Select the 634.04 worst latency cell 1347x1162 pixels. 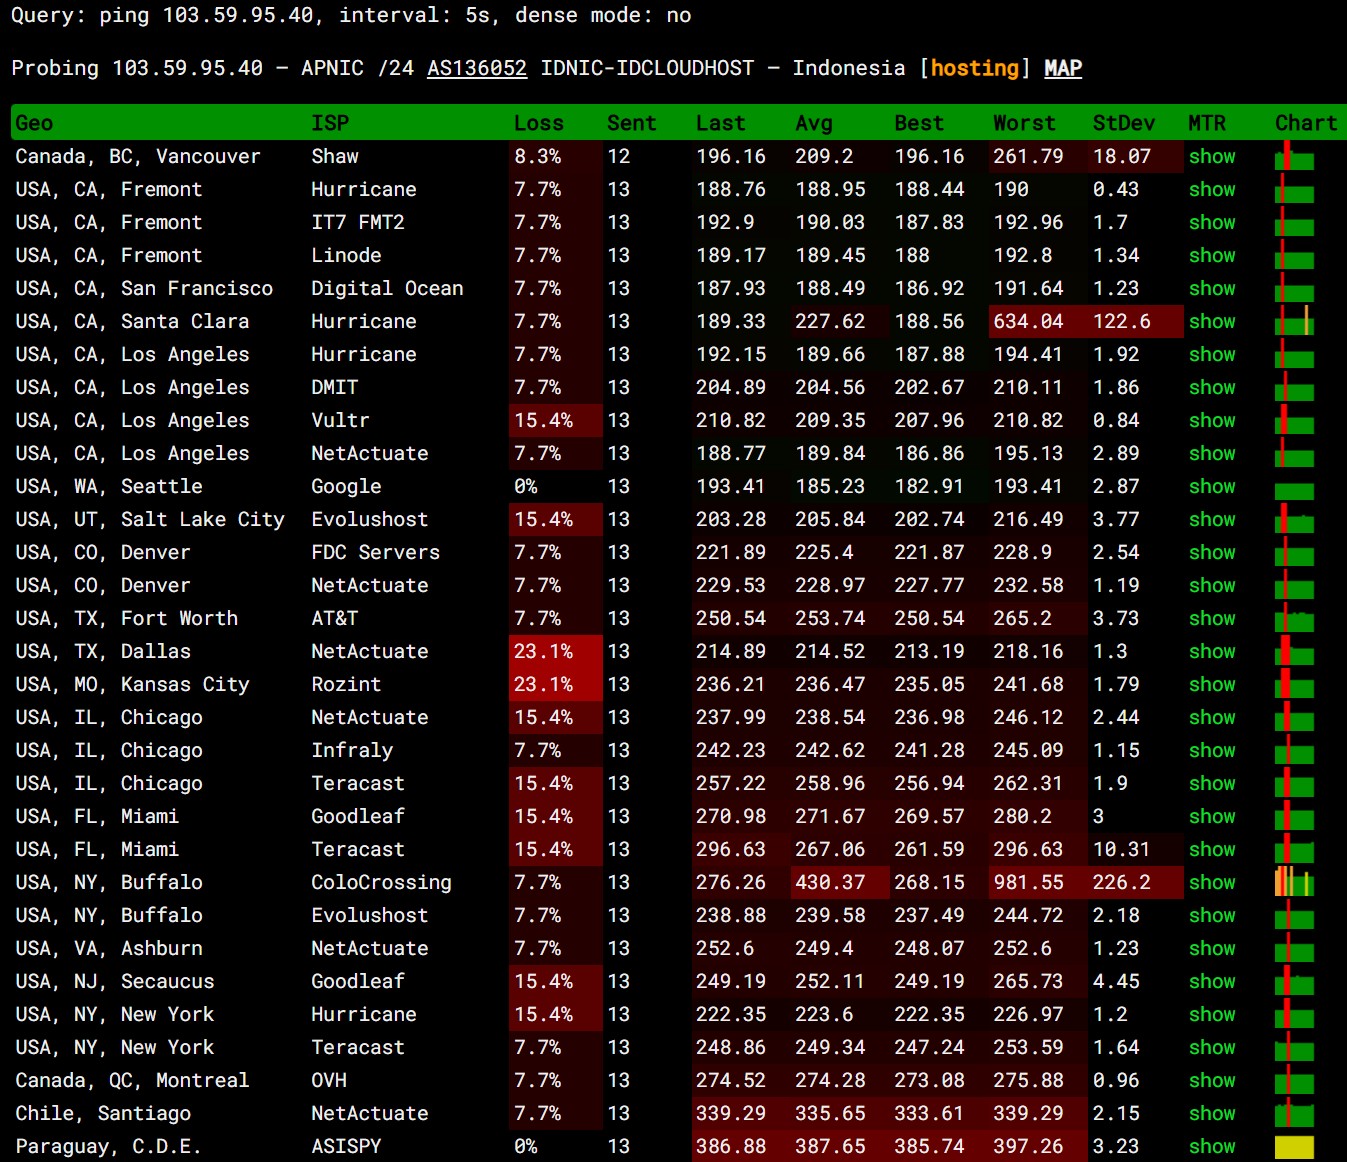(x=1037, y=321)
